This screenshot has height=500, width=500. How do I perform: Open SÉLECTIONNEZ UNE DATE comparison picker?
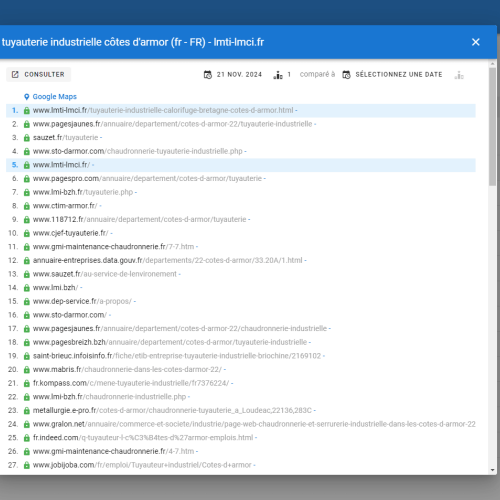392,75
